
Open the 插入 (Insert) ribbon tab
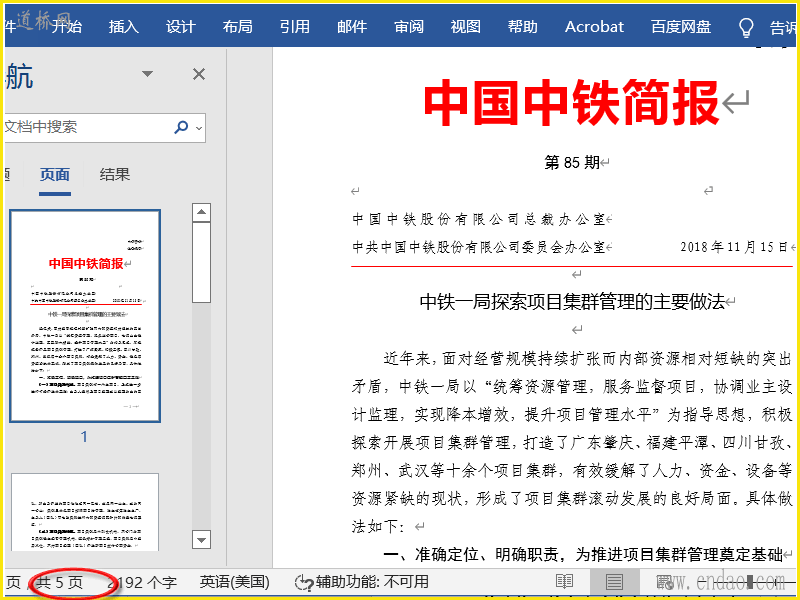pos(123,27)
